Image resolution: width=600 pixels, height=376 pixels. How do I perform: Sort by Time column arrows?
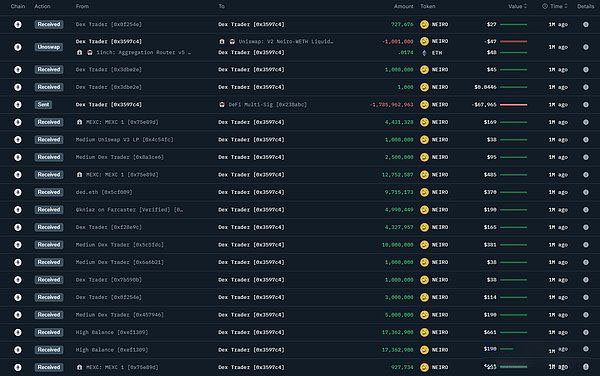[566, 6]
